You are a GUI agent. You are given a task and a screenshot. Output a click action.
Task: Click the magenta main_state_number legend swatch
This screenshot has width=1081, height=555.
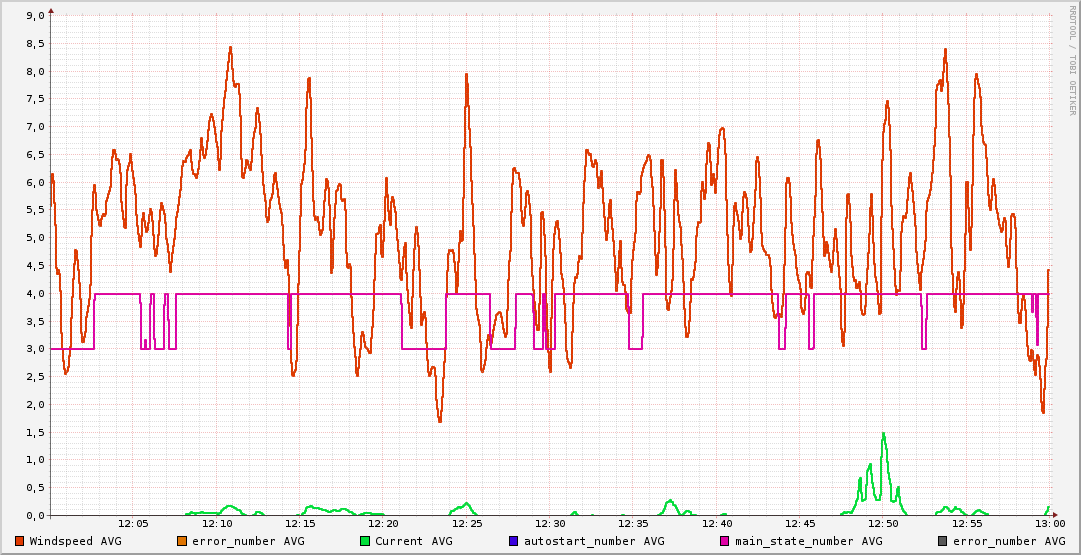pyautogui.click(x=725, y=541)
